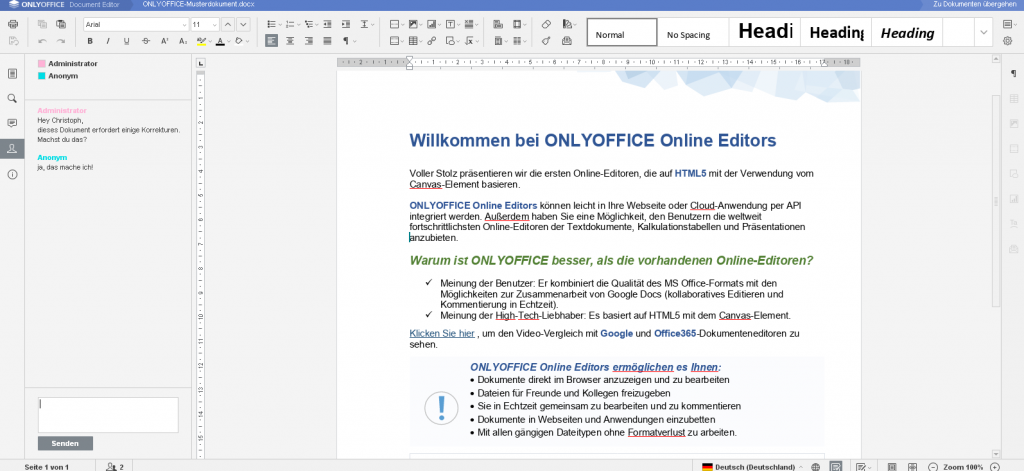This screenshot has height=471, width=1024.
Task: Open the chat panel in left sidebar
Action: [x=12, y=148]
